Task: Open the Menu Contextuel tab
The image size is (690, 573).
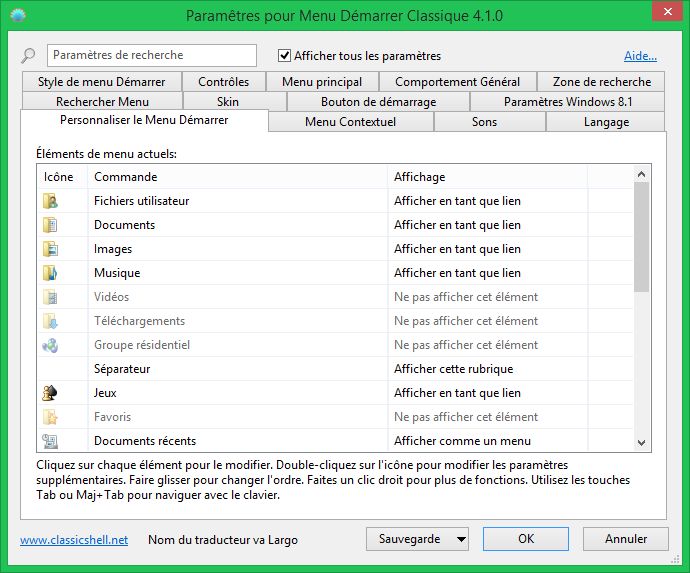Action: [x=350, y=122]
